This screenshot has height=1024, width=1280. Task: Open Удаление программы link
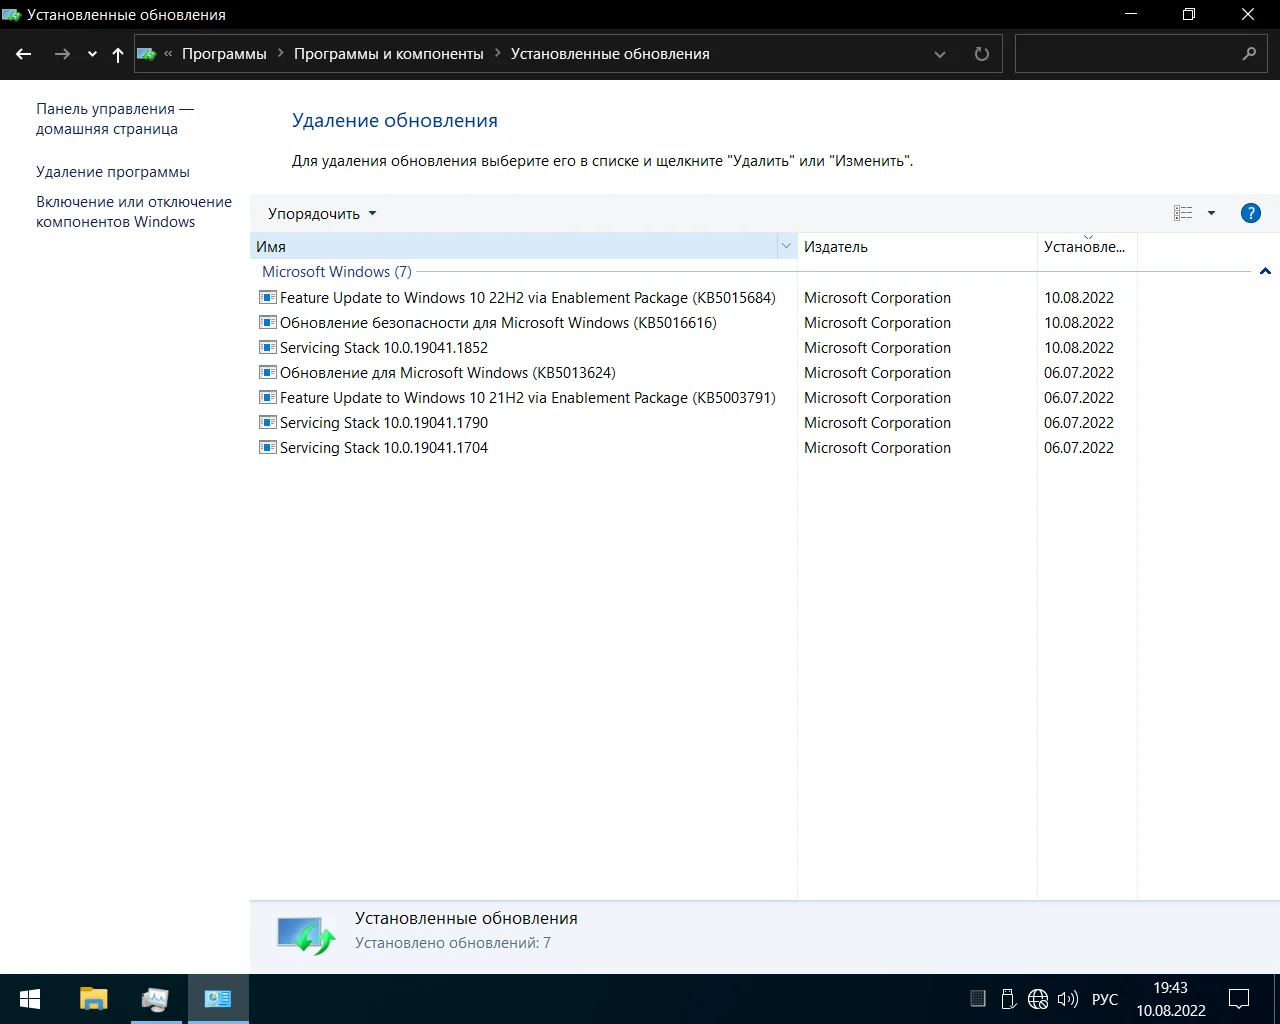coord(113,172)
